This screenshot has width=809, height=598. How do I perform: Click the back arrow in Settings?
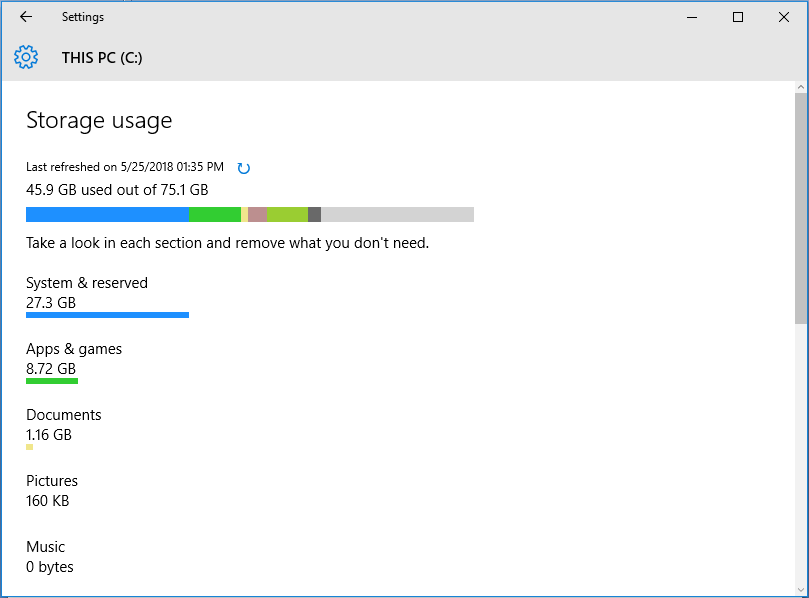point(25,17)
